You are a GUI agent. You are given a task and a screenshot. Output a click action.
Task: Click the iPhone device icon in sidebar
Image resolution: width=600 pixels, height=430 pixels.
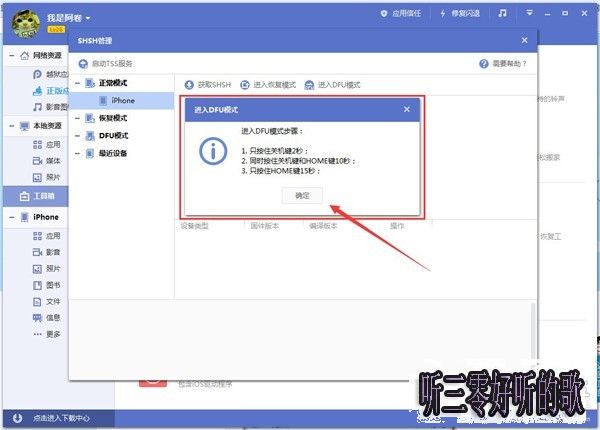pos(24,217)
